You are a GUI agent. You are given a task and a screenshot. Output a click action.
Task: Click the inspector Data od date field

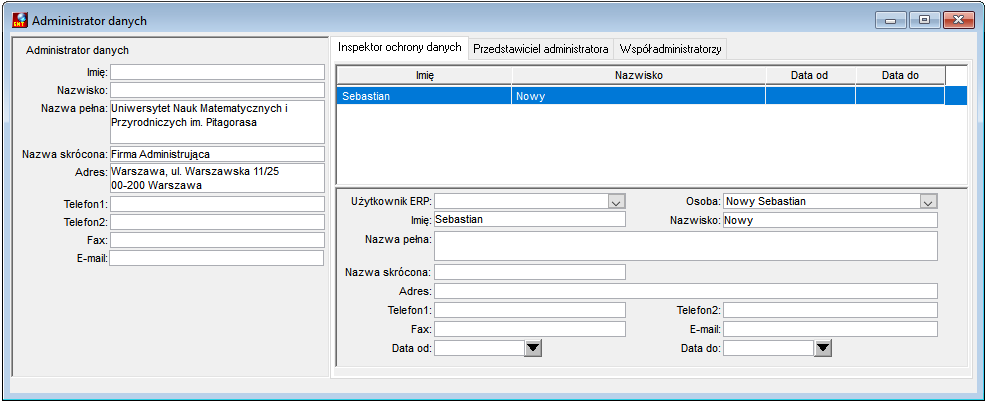pos(479,348)
